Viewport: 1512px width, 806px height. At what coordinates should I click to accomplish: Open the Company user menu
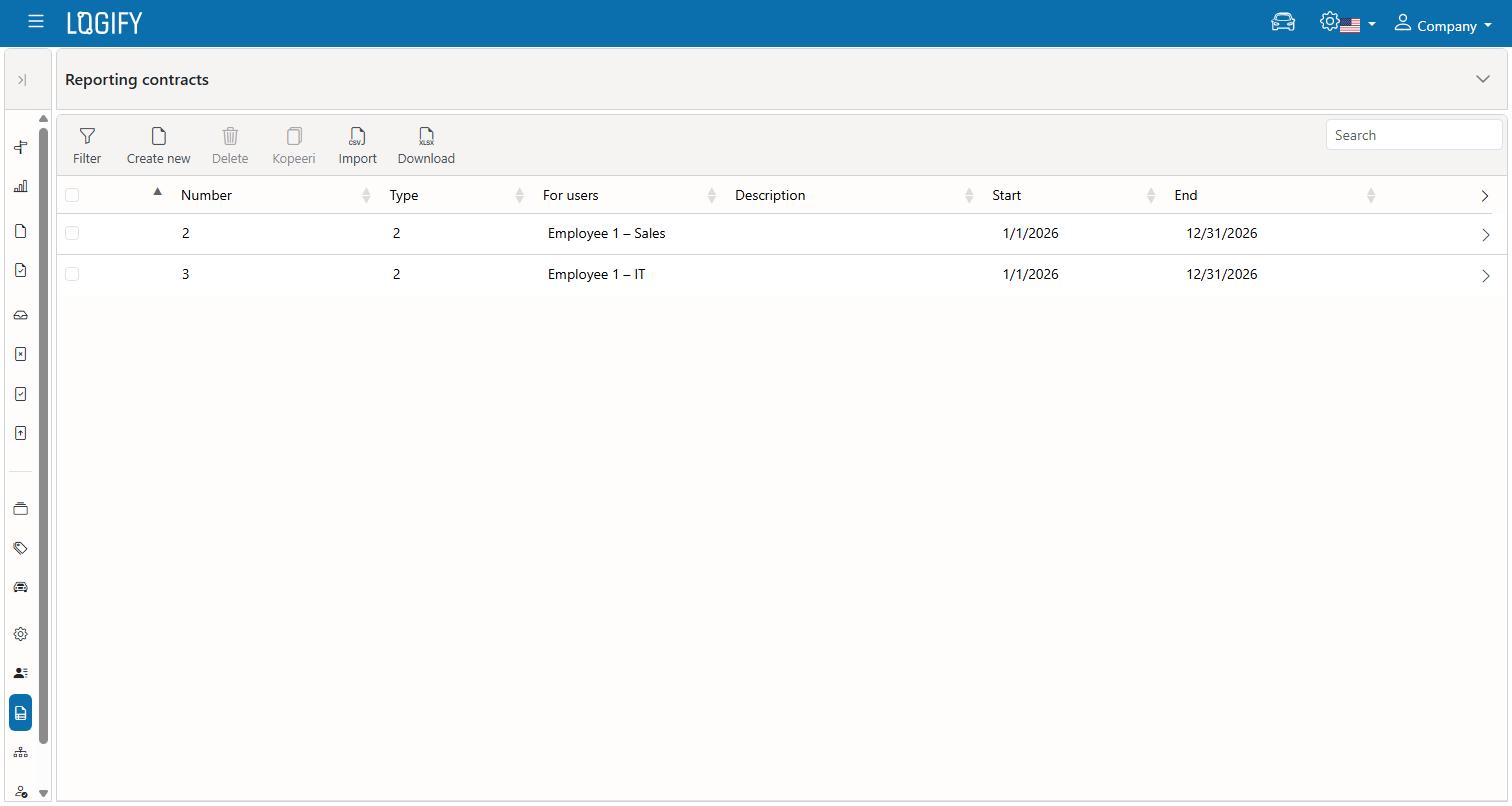1443,24
